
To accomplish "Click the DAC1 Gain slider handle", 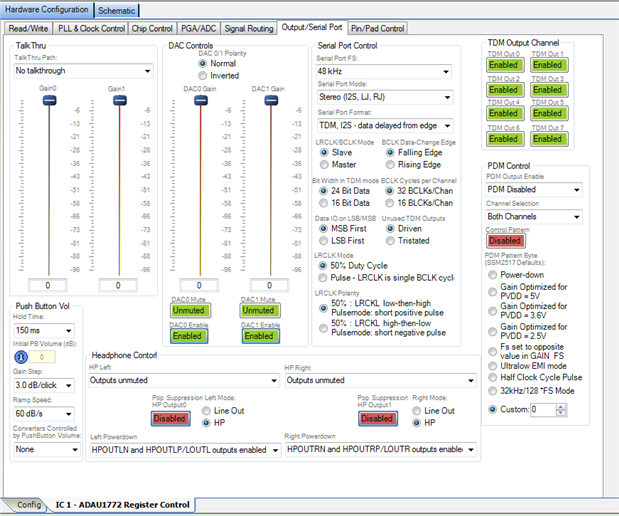I will point(271,101).
